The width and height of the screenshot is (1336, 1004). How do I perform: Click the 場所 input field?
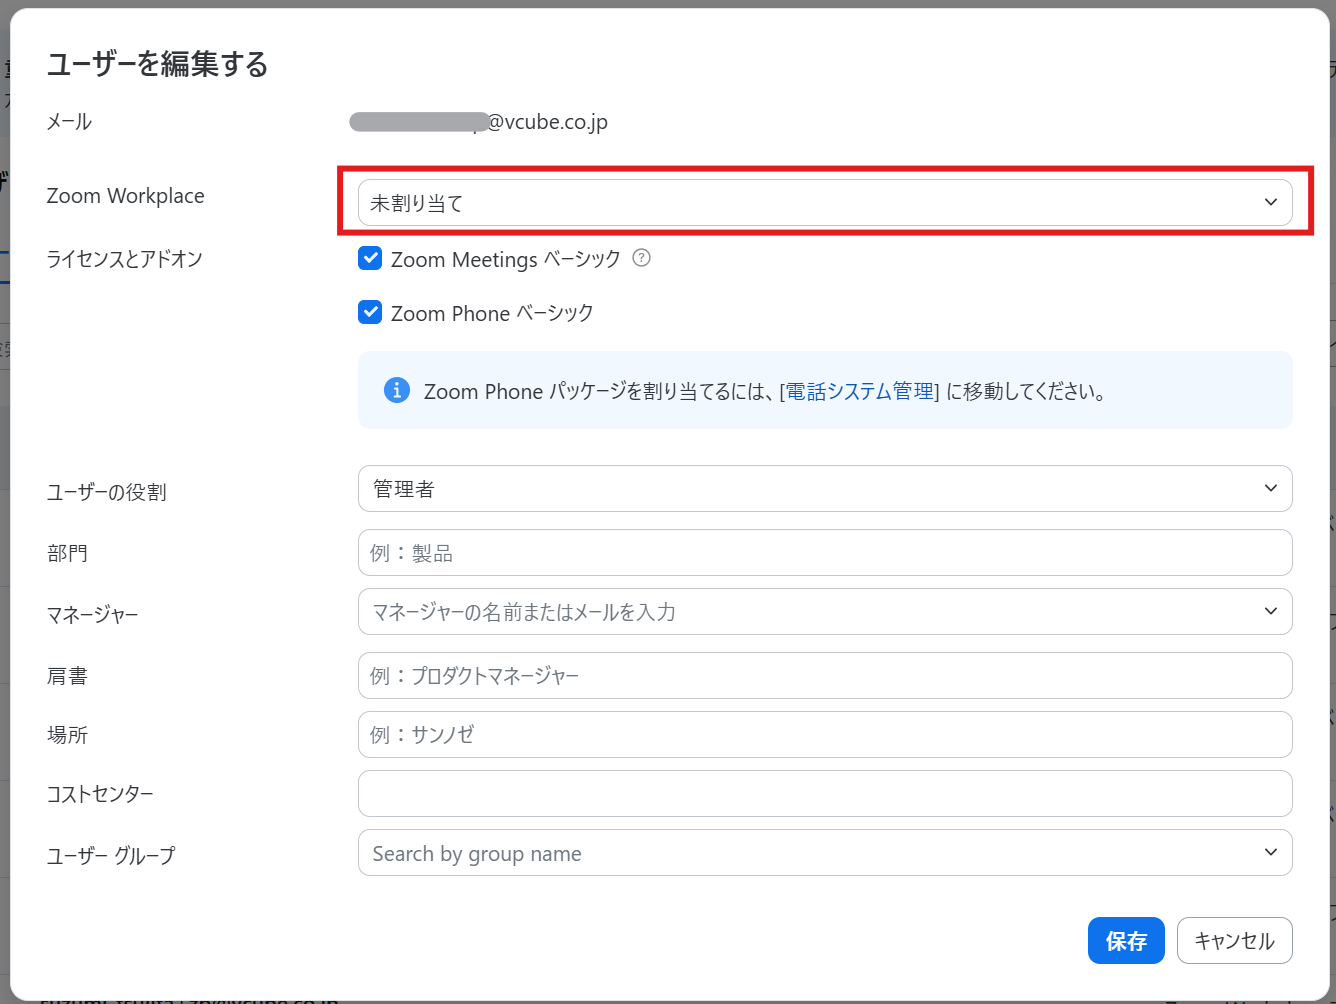point(825,735)
